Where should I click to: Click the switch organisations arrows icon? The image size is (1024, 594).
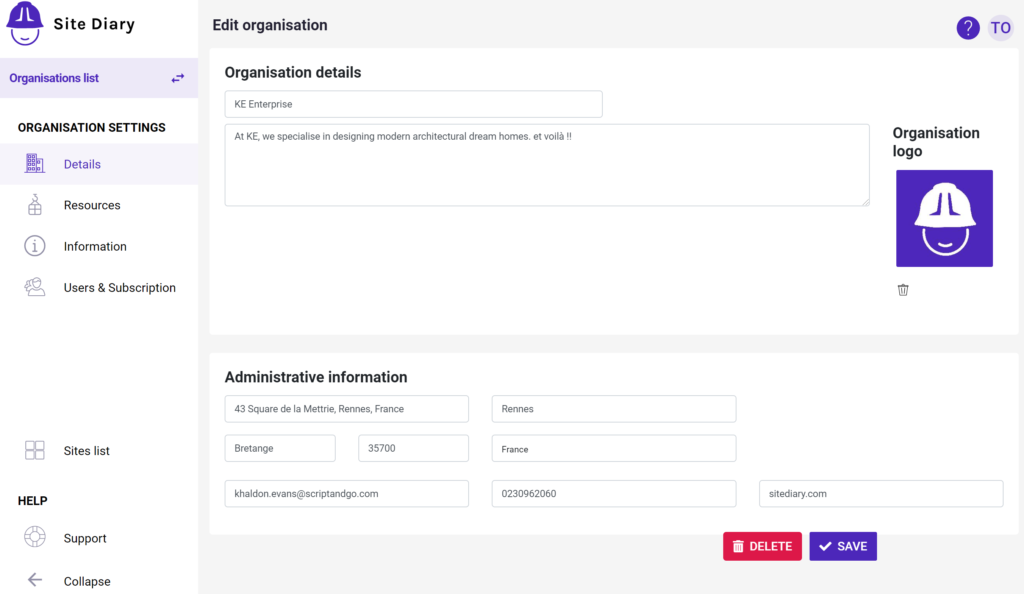click(x=178, y=78)
